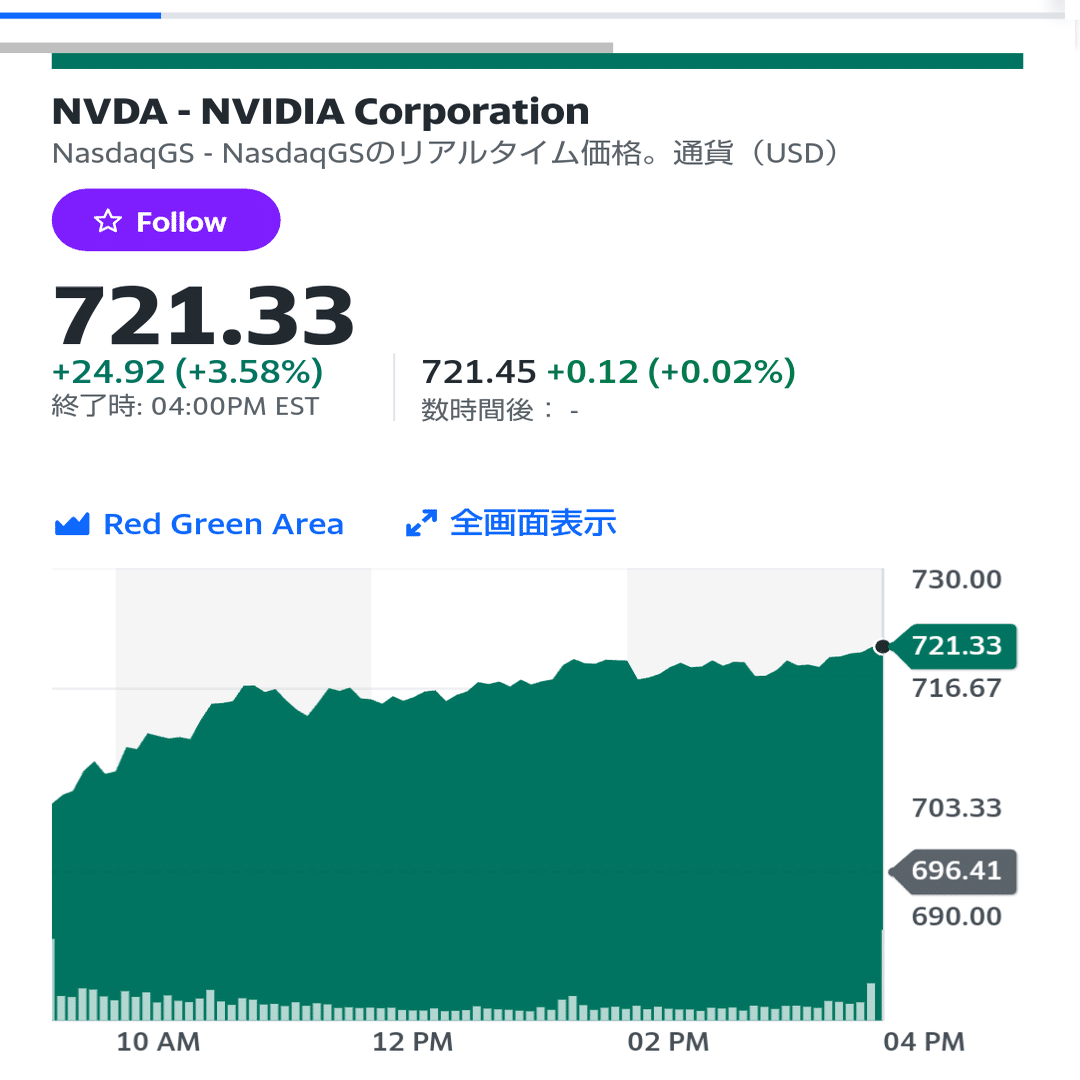Viewport: 1080px width, 1080px height.
Task: Click the 02 PM time axis label
Action: pyautogui.click(x=668, y=1042)
